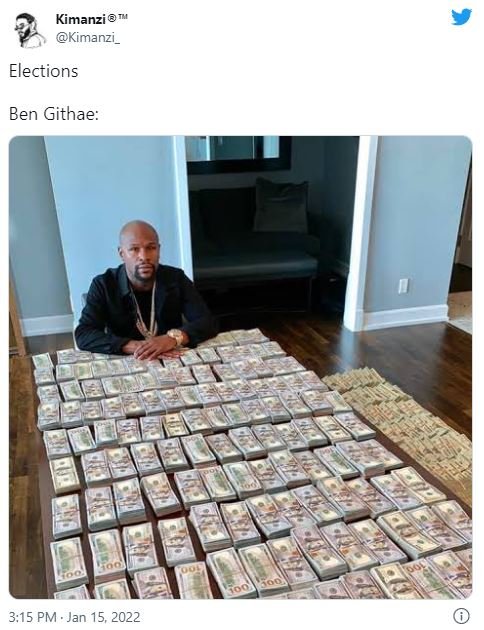Click the Jan 15, 2022 date

(x=103, y=617)
